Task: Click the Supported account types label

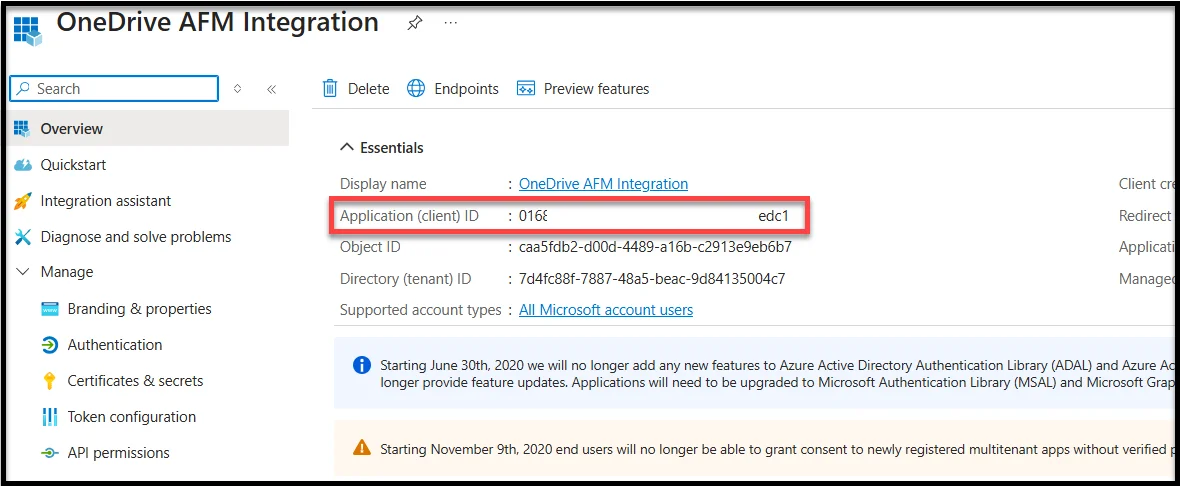Action: (421, 310)
